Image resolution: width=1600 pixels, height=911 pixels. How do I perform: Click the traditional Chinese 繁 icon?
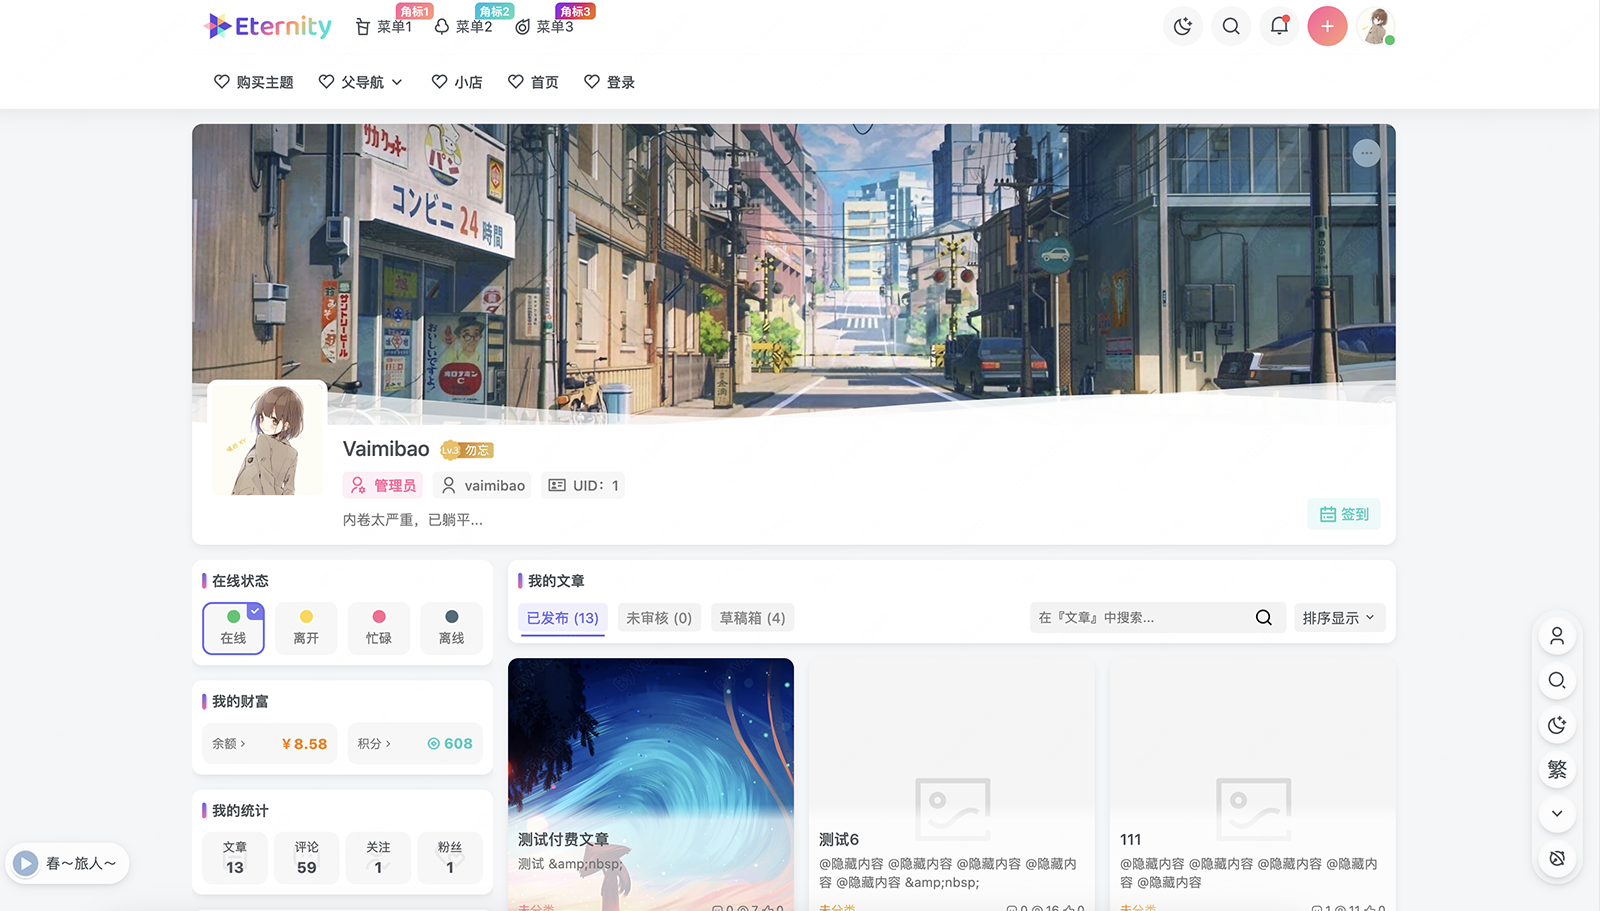1557,769
